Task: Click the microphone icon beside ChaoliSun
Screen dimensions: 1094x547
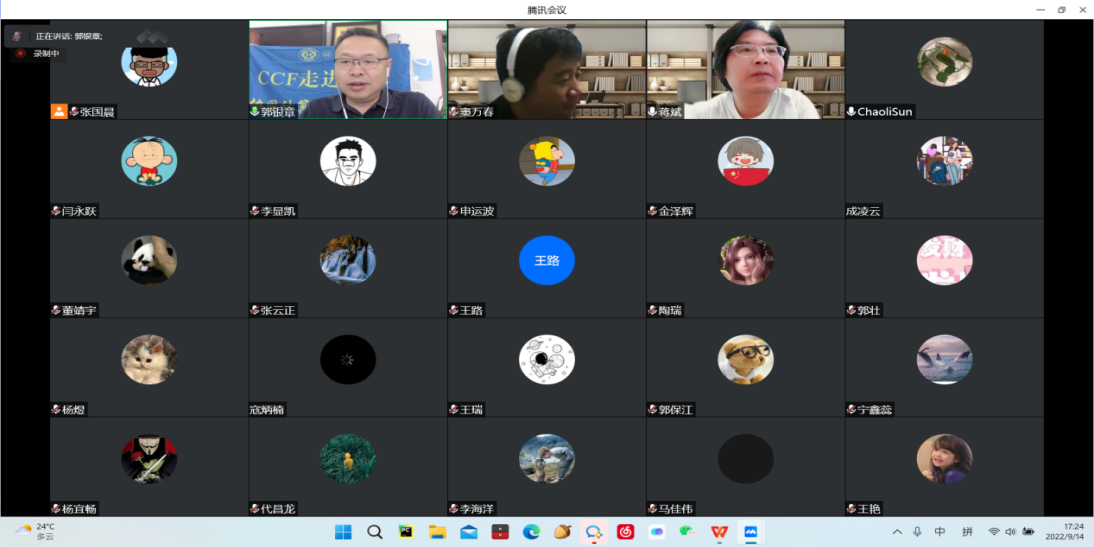Action: 851,112
